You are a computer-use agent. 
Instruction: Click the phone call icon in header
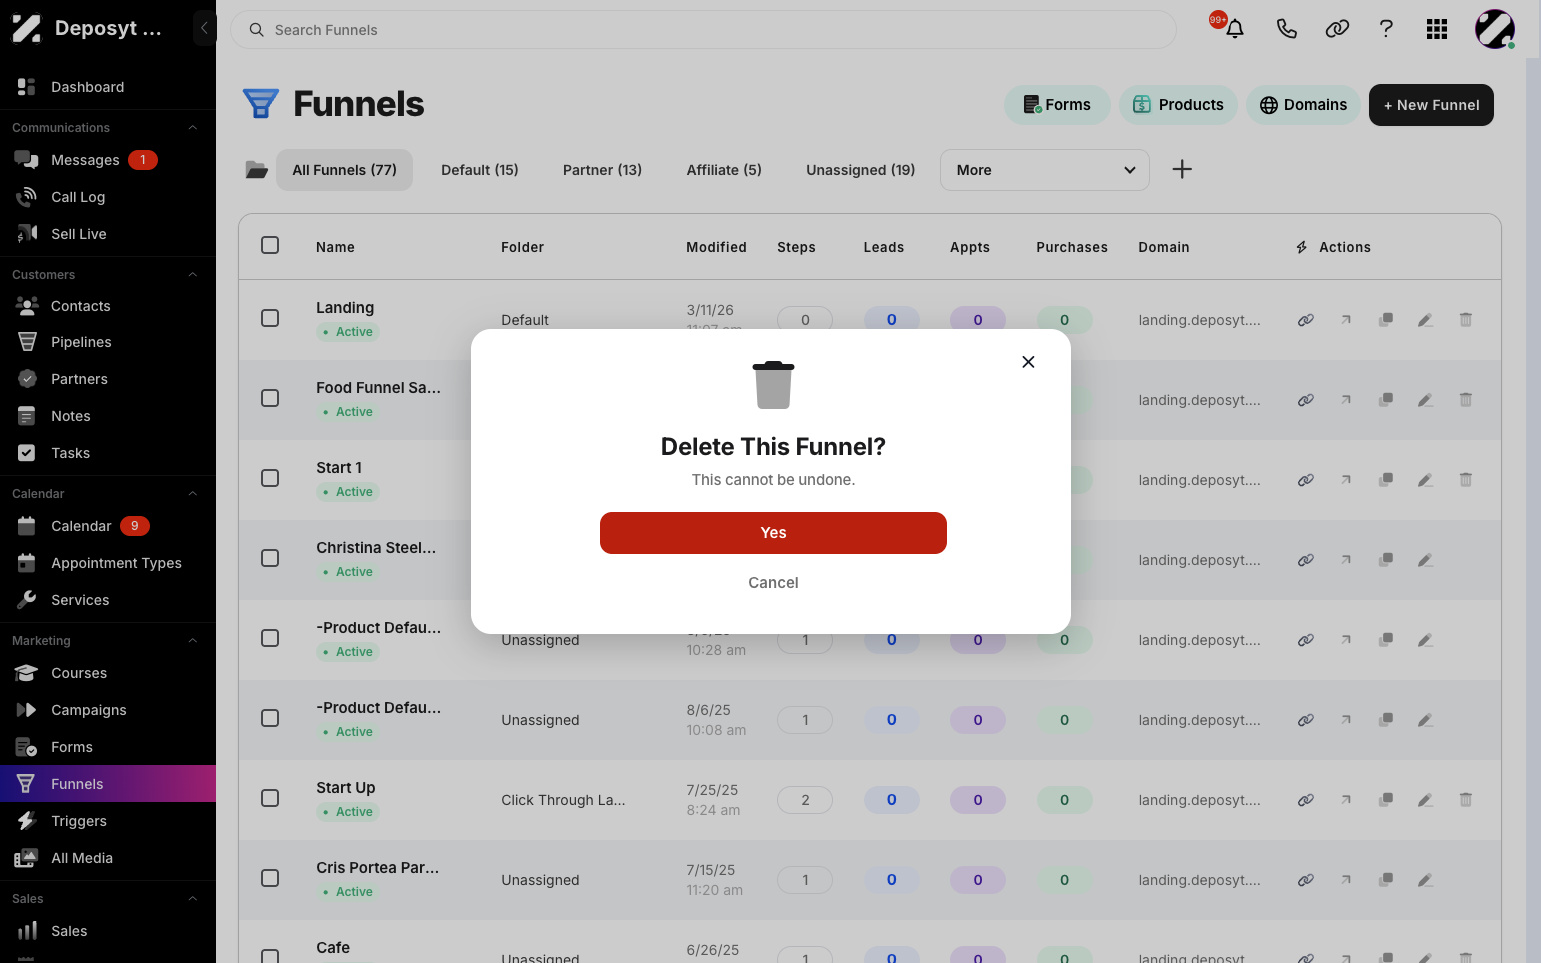(1287, 29)
